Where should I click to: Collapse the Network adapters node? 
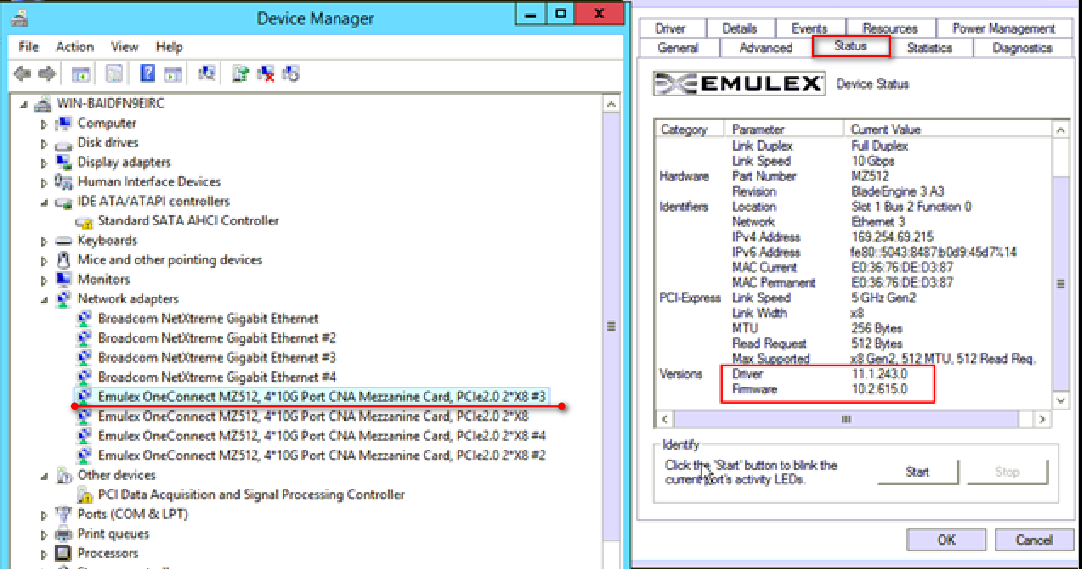(44, 300)
